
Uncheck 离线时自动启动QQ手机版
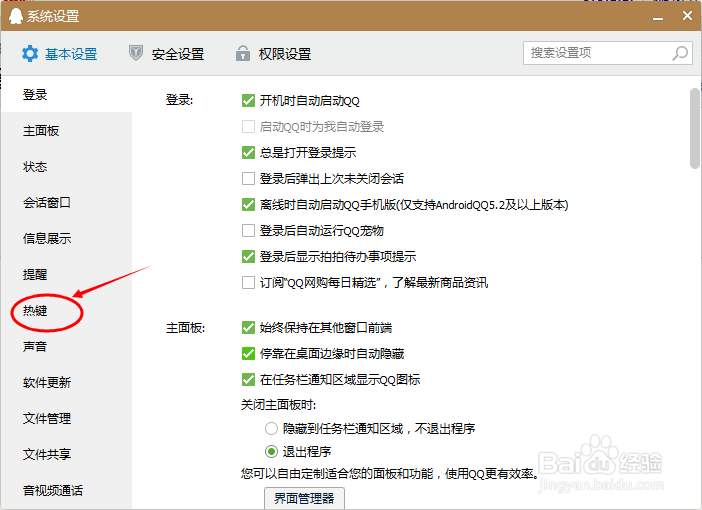(248, 205)
